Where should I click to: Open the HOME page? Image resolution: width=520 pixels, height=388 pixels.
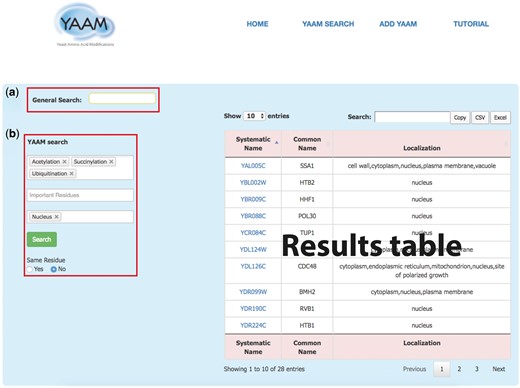257,24
